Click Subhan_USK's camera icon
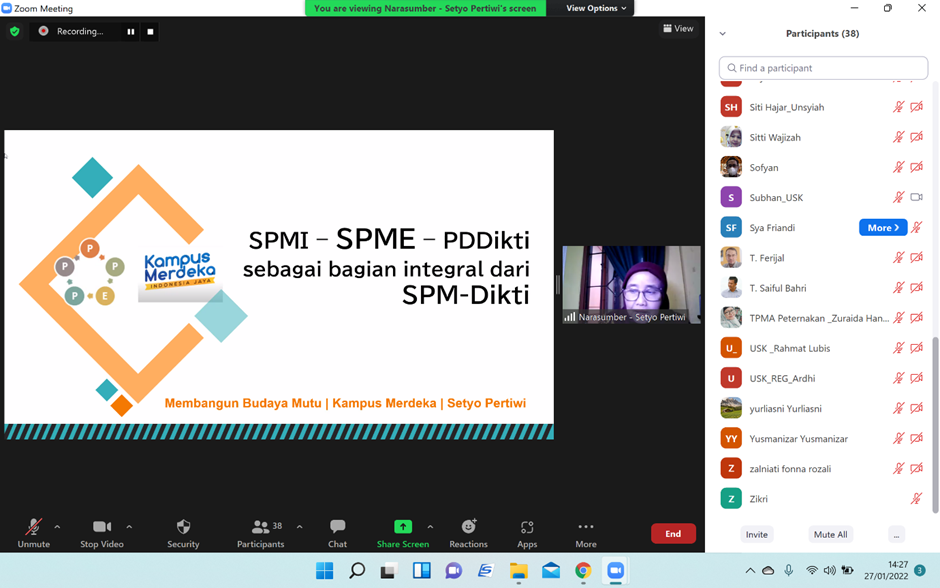Screen dimensions: 940x588 pyautogui.click(x=917, y=197)
